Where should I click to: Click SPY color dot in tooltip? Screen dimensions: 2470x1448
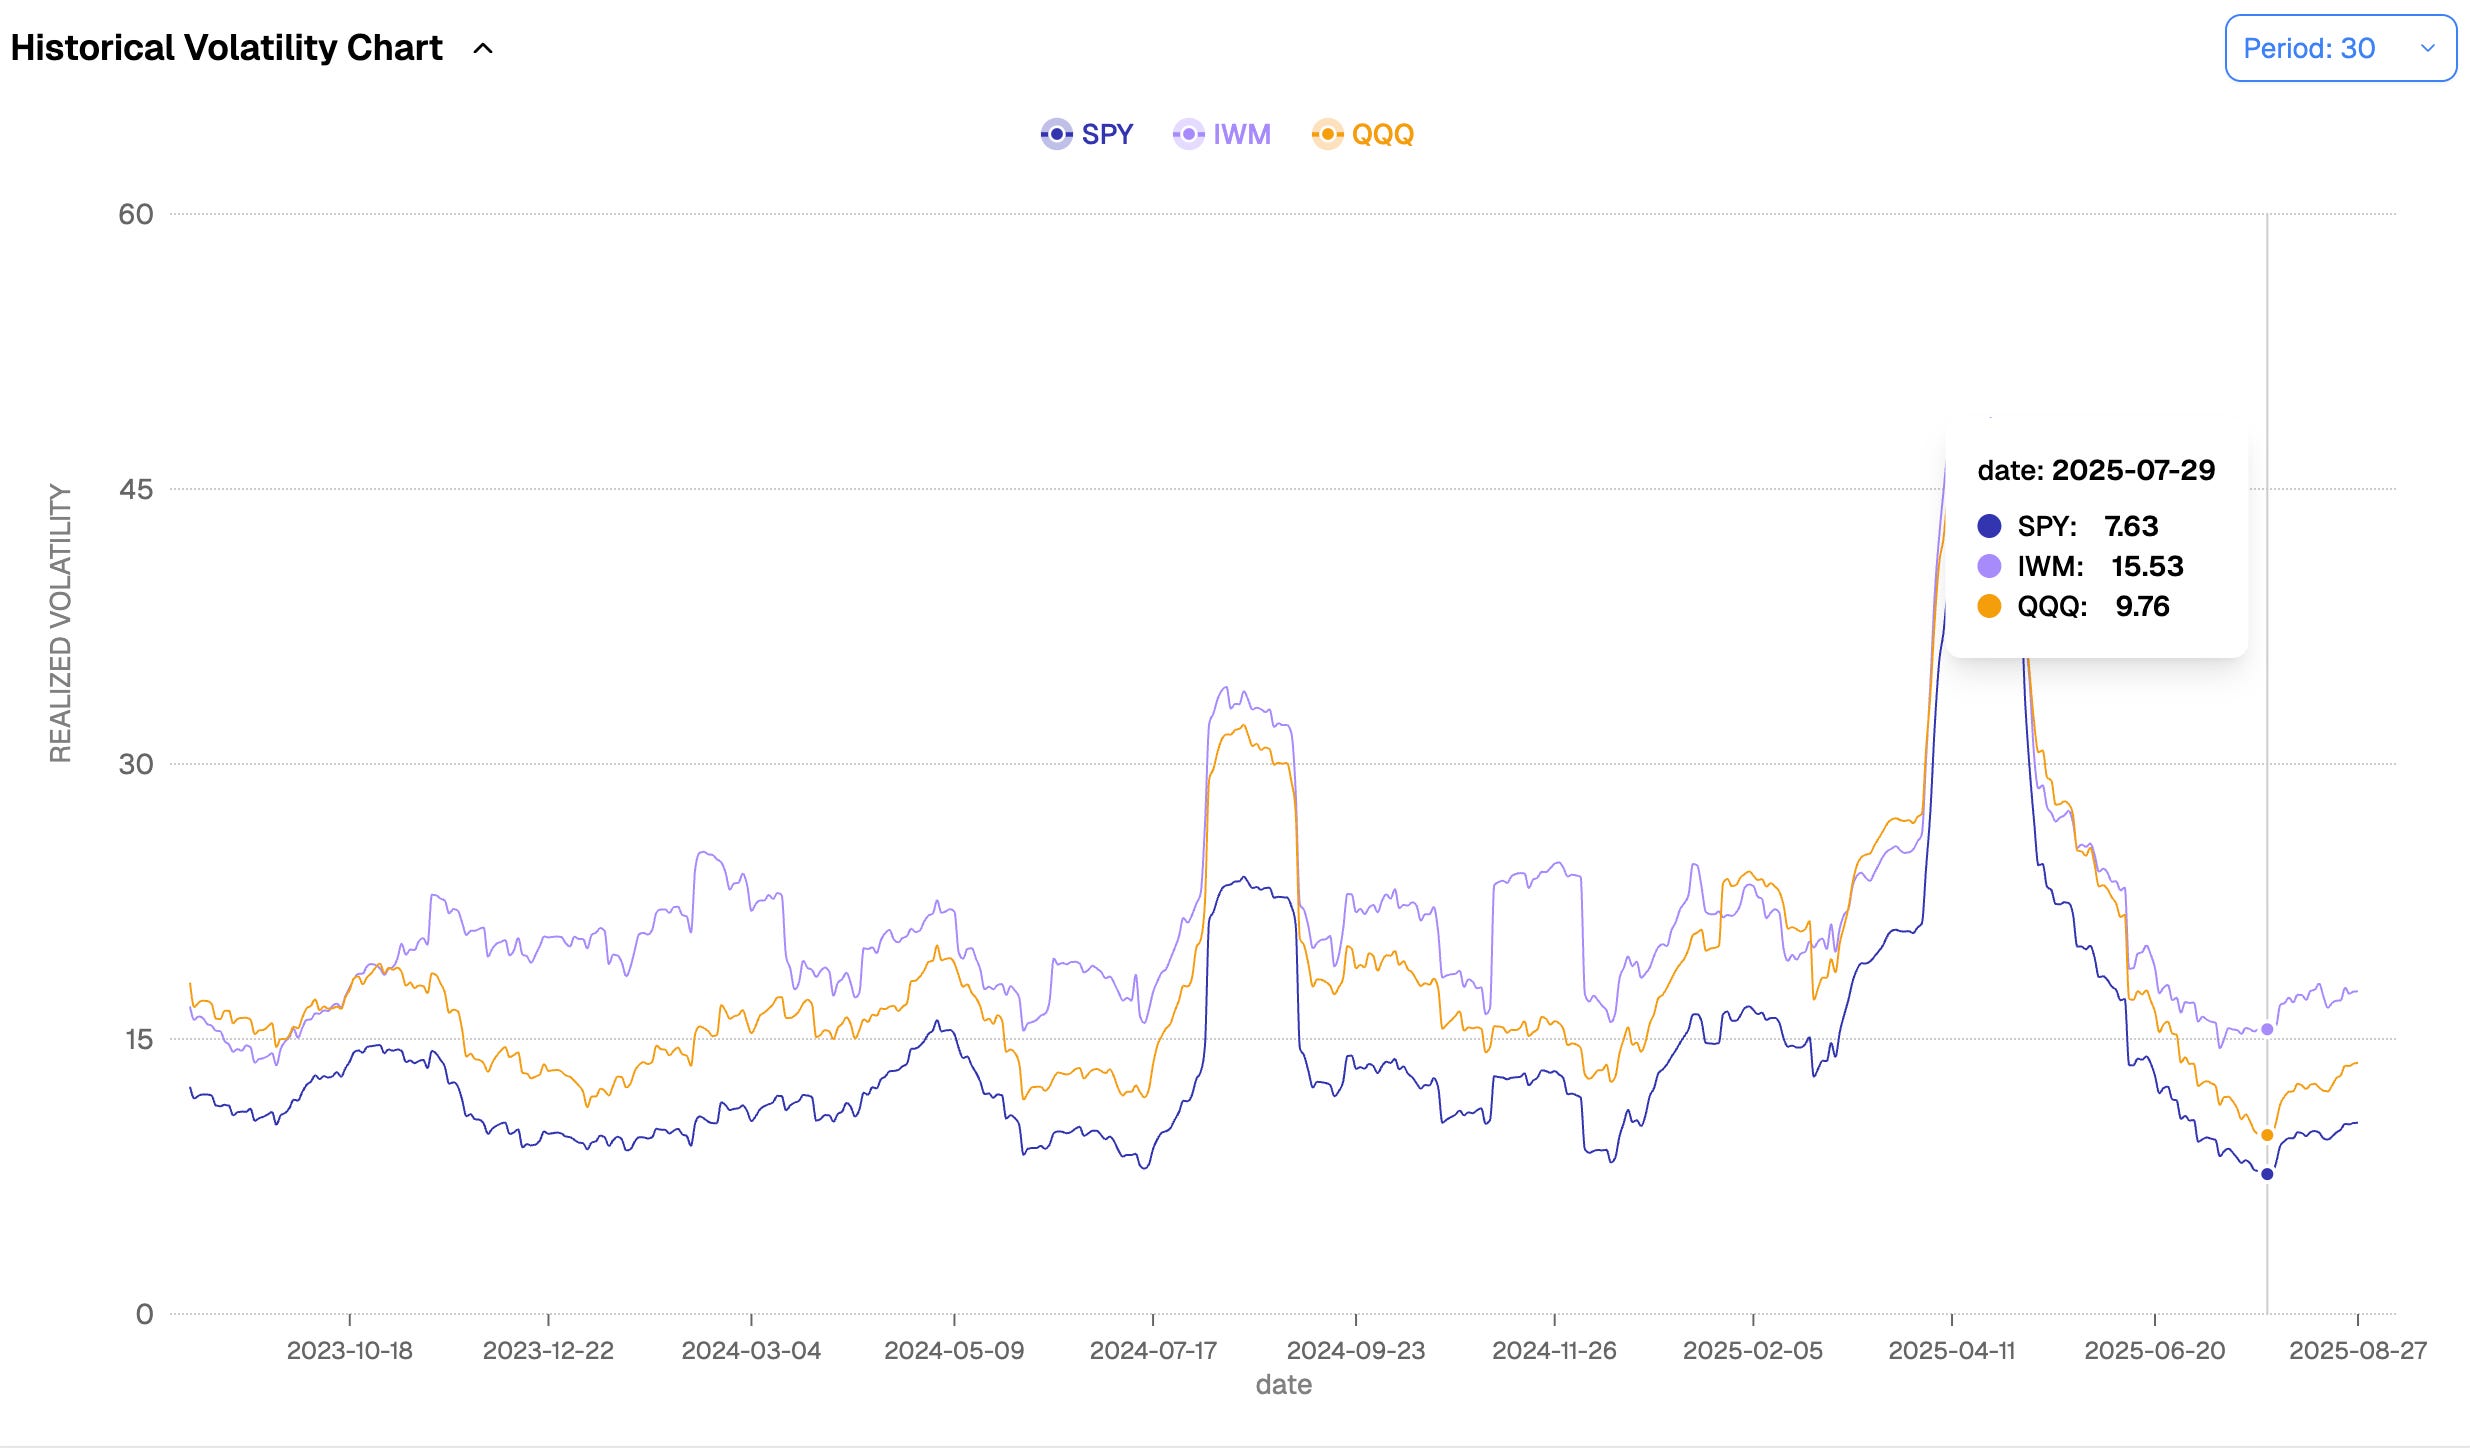click(1989, 526)
